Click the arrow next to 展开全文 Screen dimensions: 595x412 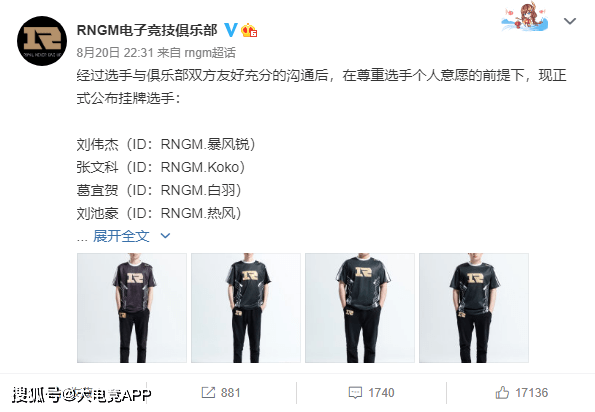point(165,236)
